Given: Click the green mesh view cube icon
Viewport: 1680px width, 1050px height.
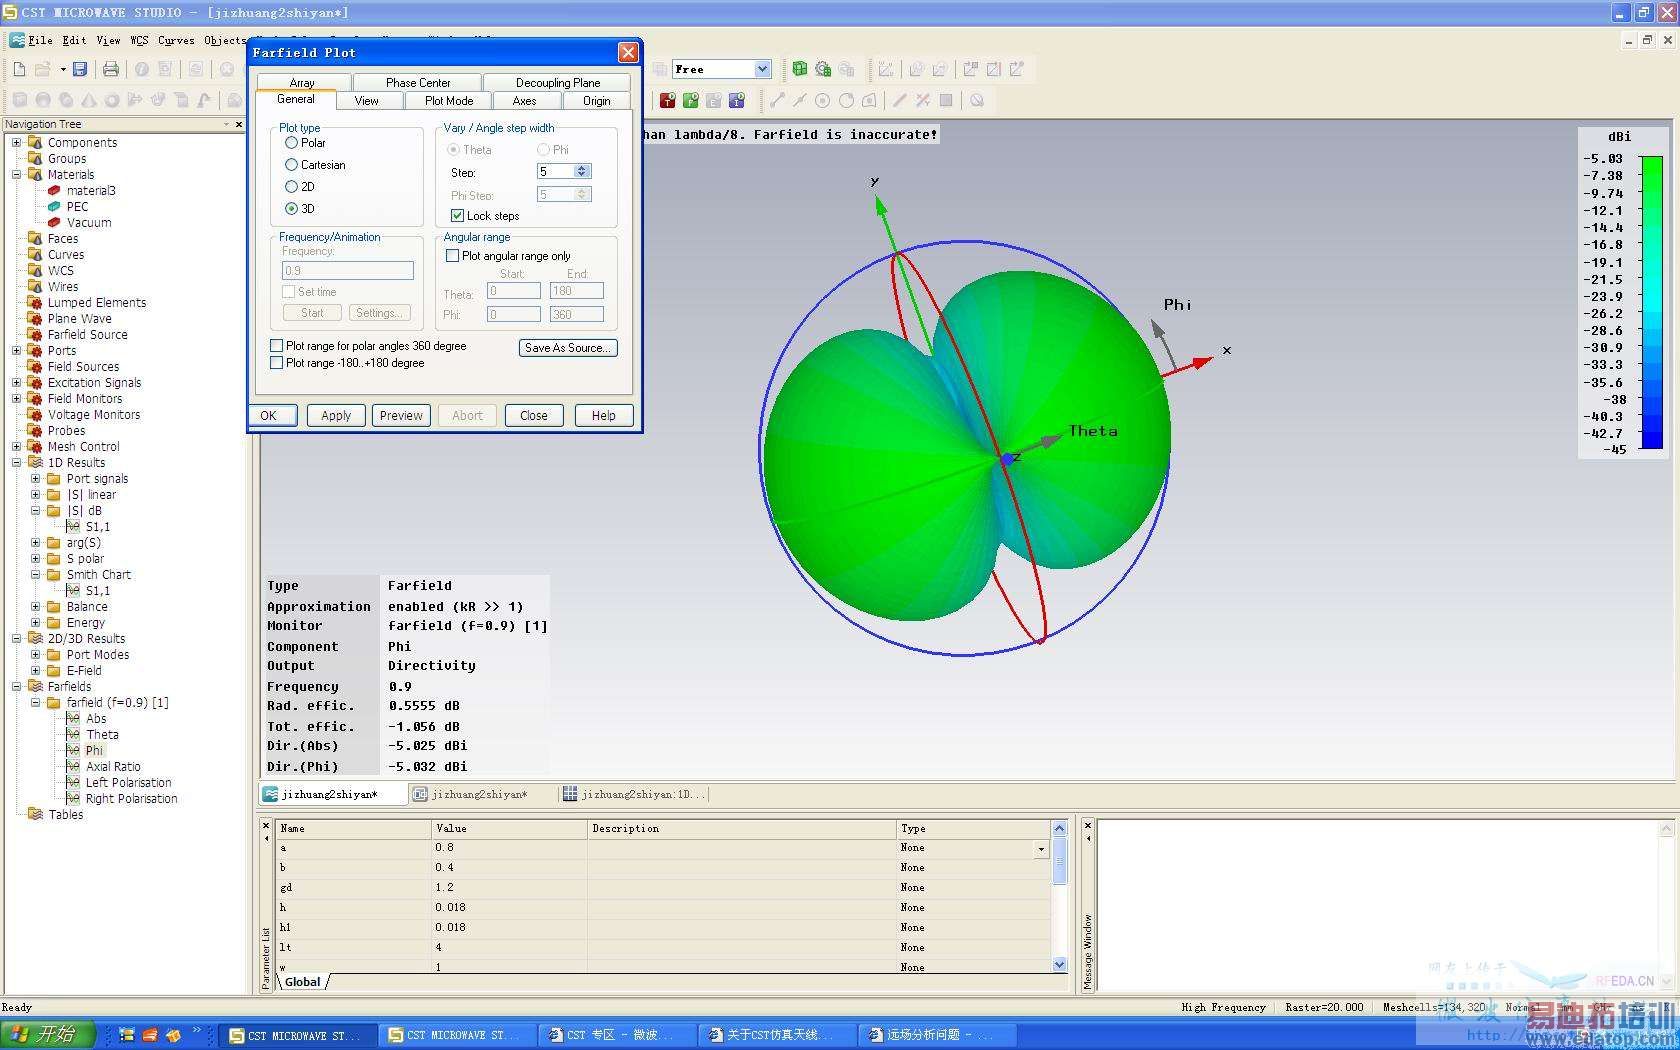Looking at the screenshot, I should [799, 69].
